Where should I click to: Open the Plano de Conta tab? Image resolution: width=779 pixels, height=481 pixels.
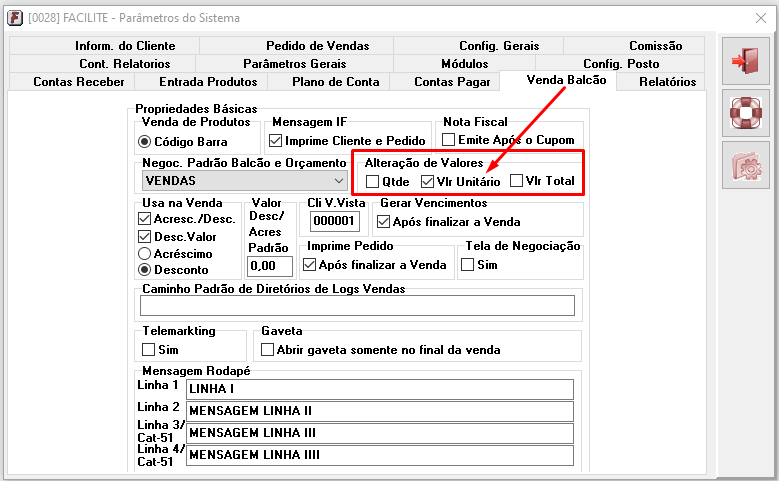pos(328,81)
